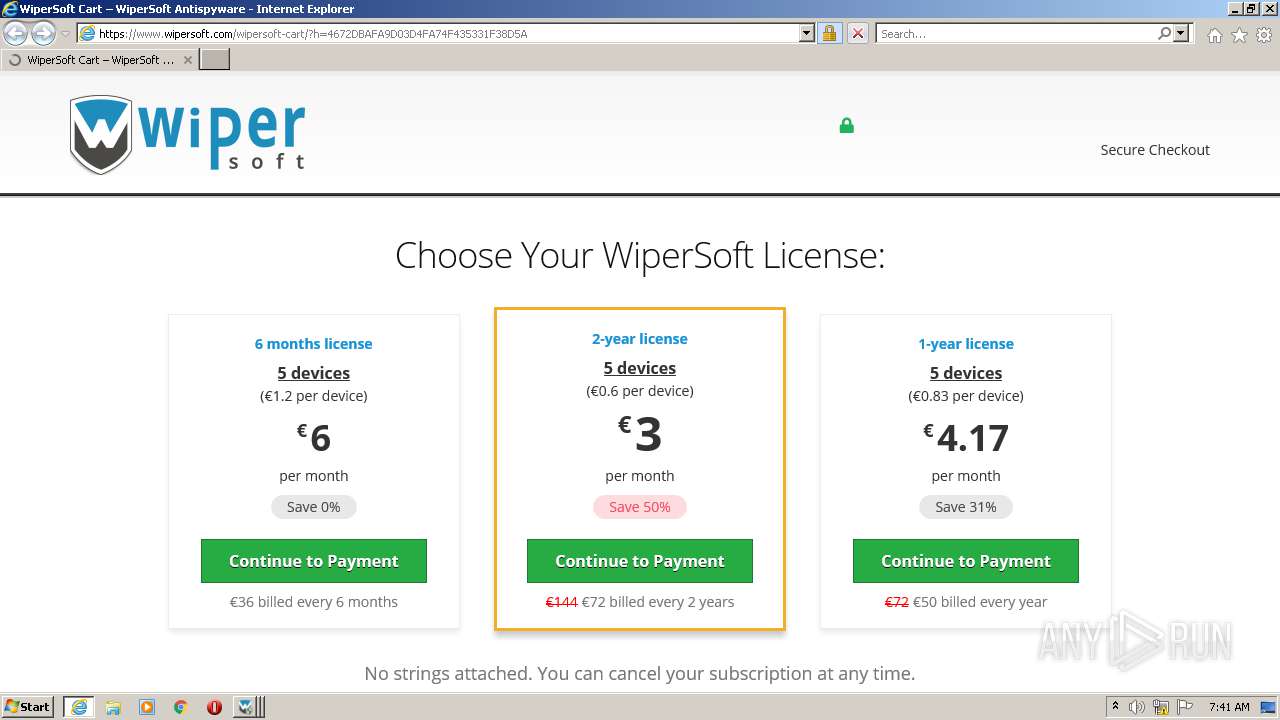Image resolution: width=1280 pixels, height=720 pixels.
Task: Open the Windows Start menu
Action: click(28, 707)
